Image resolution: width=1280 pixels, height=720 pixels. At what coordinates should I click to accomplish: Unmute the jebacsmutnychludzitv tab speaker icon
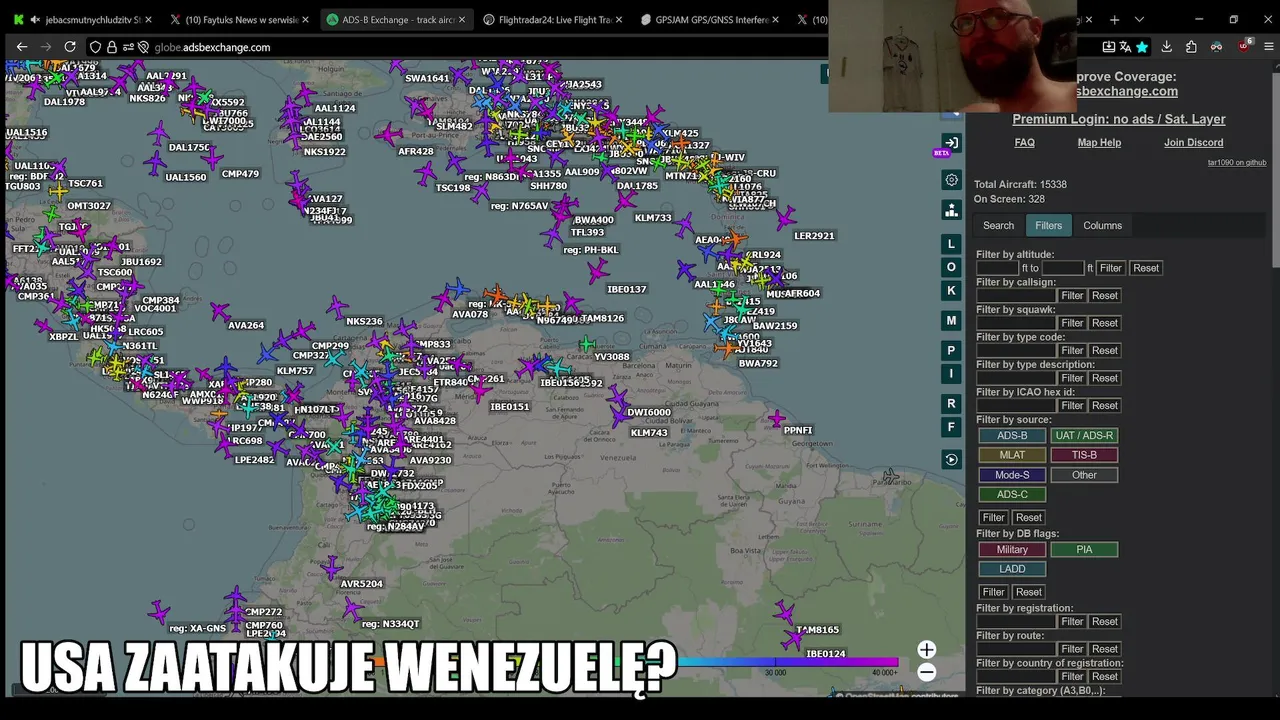click(x=36, y=19)
